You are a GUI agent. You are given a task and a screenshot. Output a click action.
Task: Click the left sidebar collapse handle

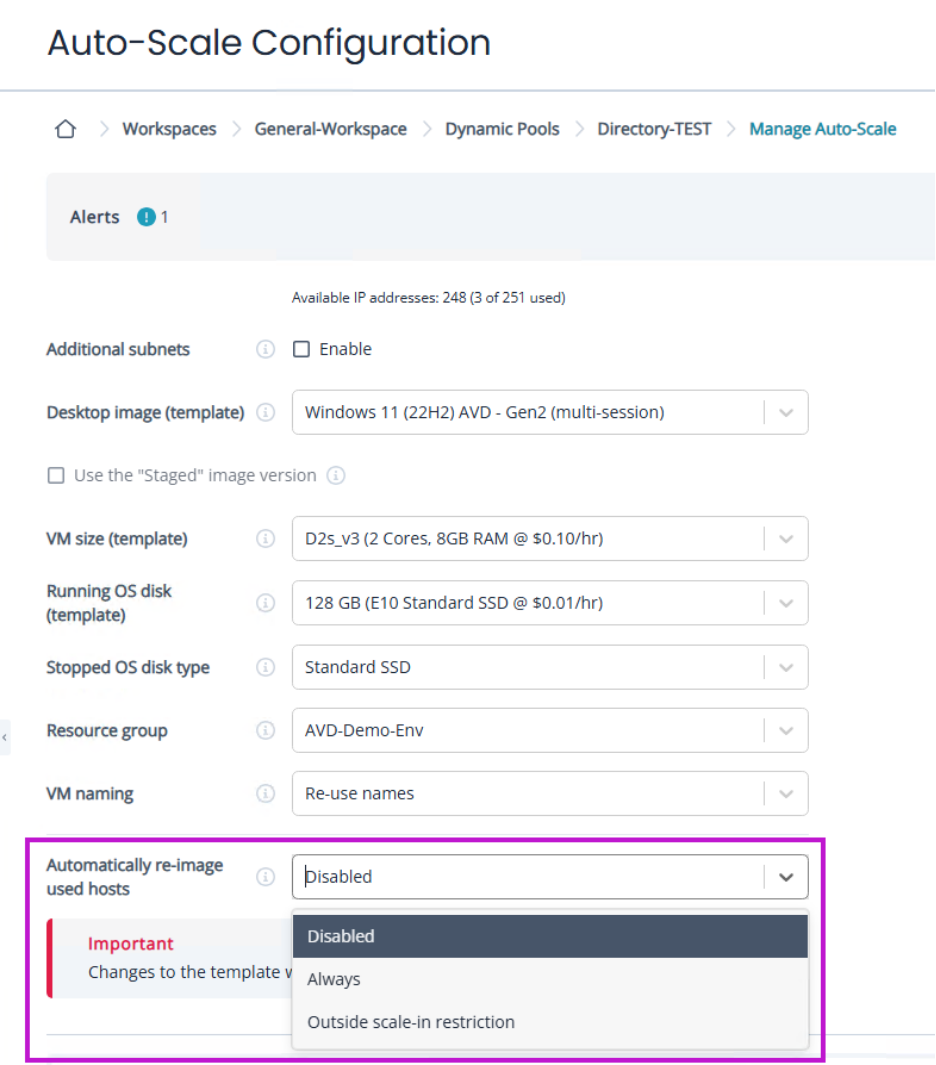(4, 737)
